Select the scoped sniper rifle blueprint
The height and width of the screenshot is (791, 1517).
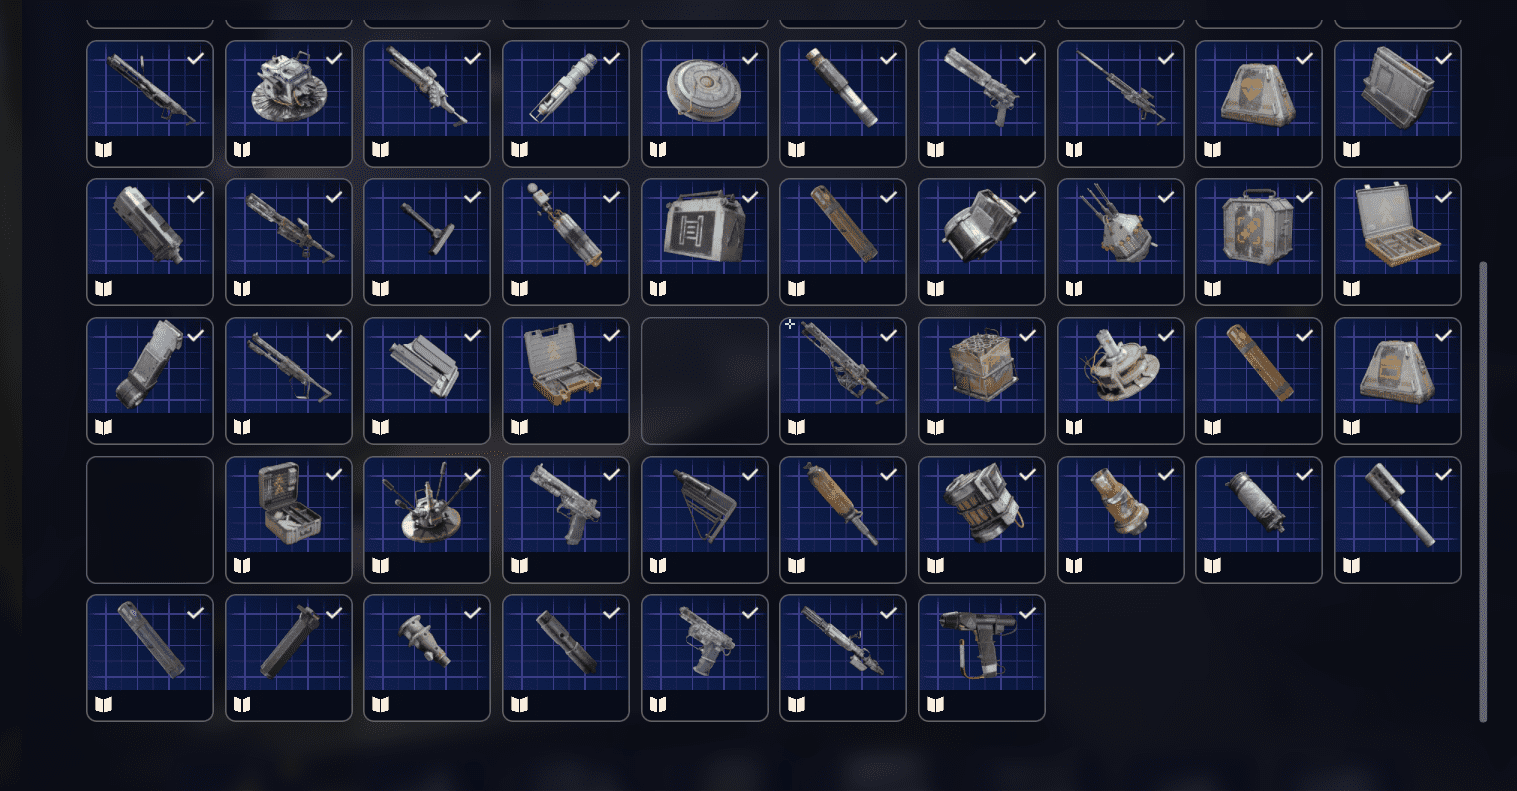click(1121, 103)
